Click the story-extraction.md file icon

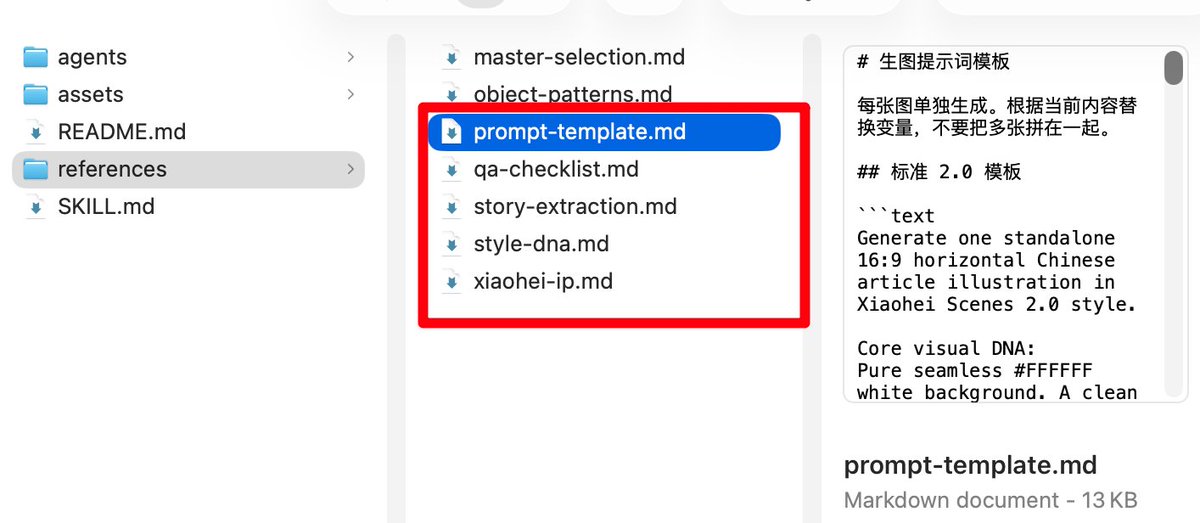click(452, 207)
